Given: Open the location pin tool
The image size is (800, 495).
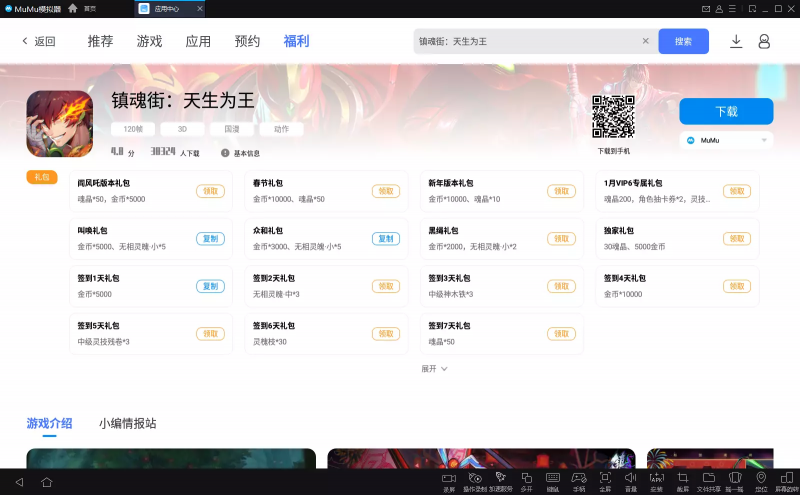Looking at the screenshot, I should (x=761, y=478).
